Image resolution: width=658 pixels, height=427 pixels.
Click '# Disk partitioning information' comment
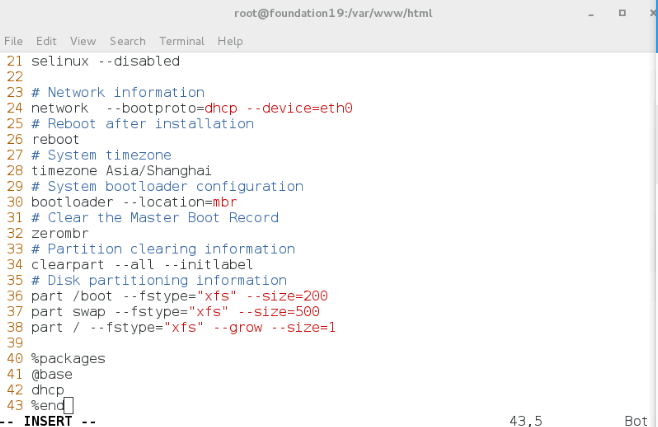click(x=159, y=280)
